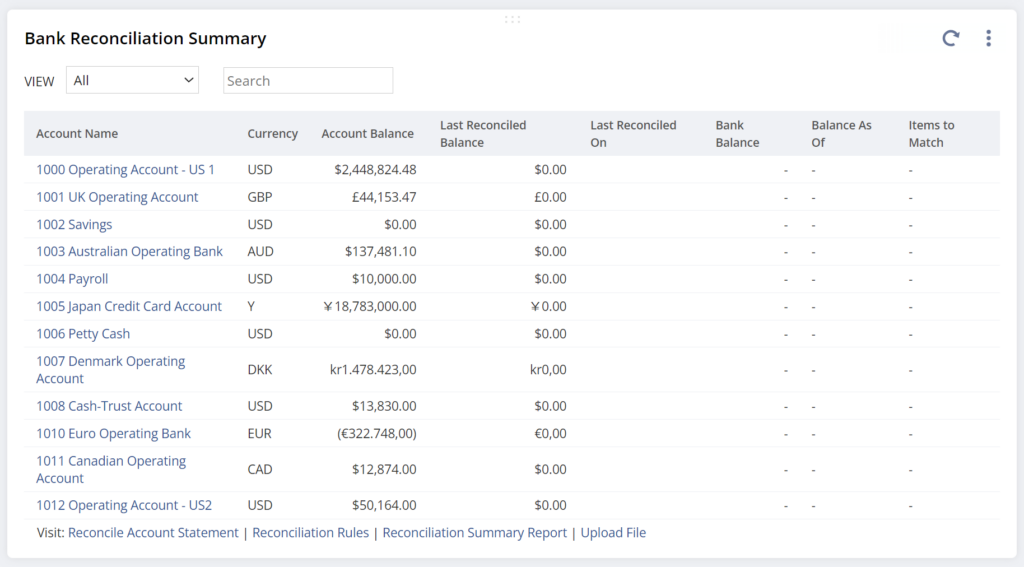Click the Upload File link
The width and height of the screenshot is (1024, 567).
click(613, 533)
